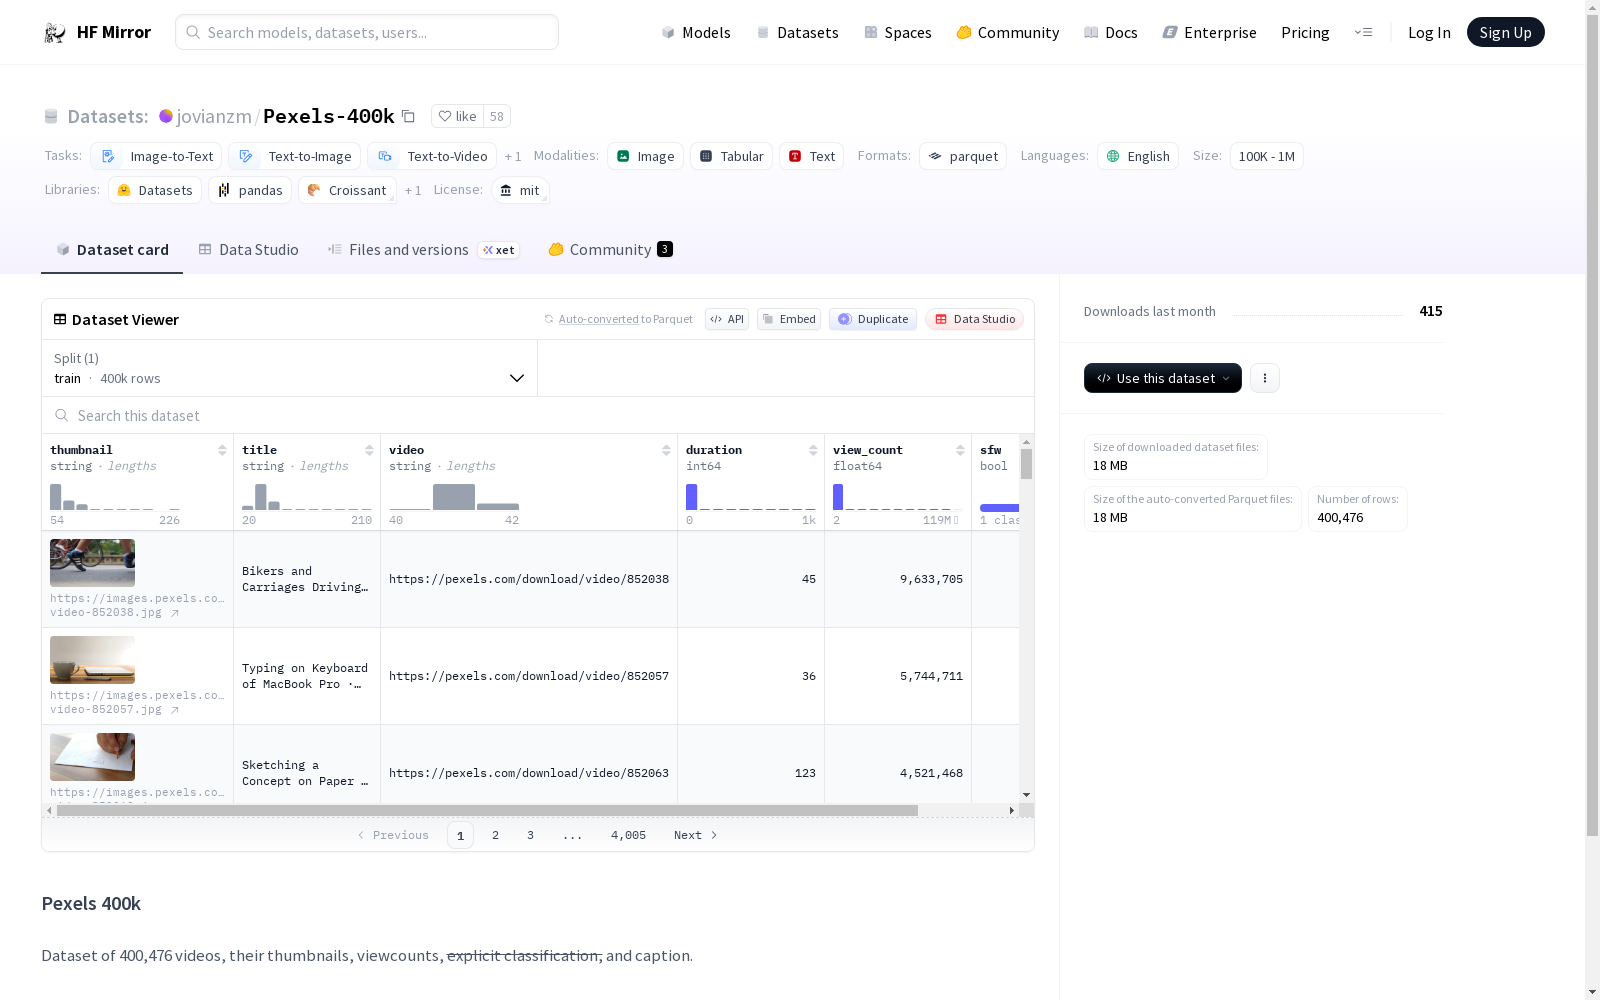The height and width of the screenshot is (1000, 1600).
Task: Open the Community tab with 3 discussions
Action: (610, 250)
